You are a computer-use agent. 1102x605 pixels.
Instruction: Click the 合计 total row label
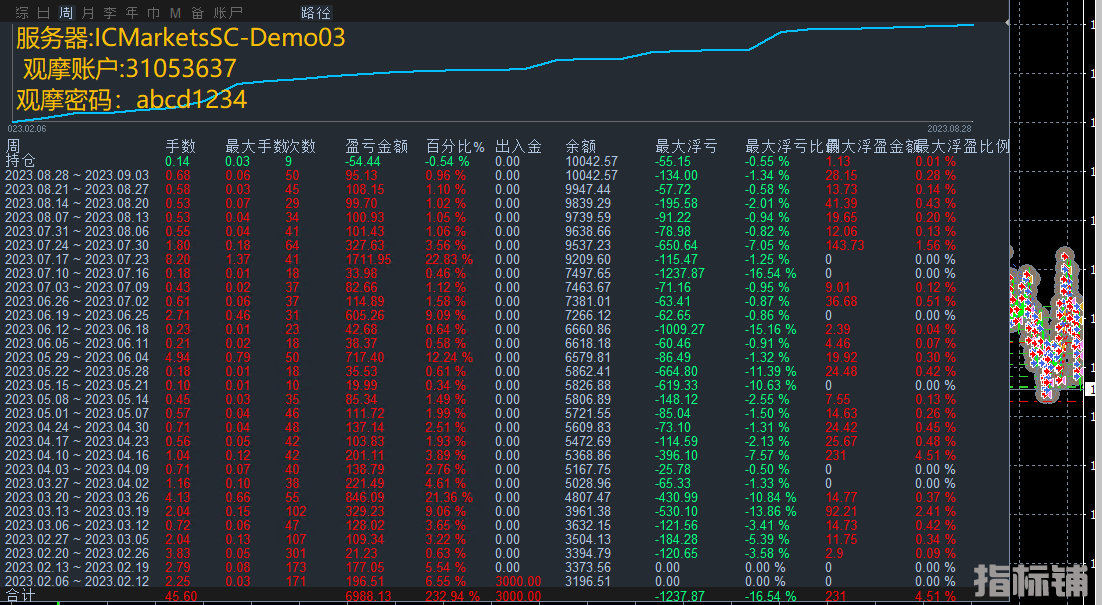tap(20, 596)
